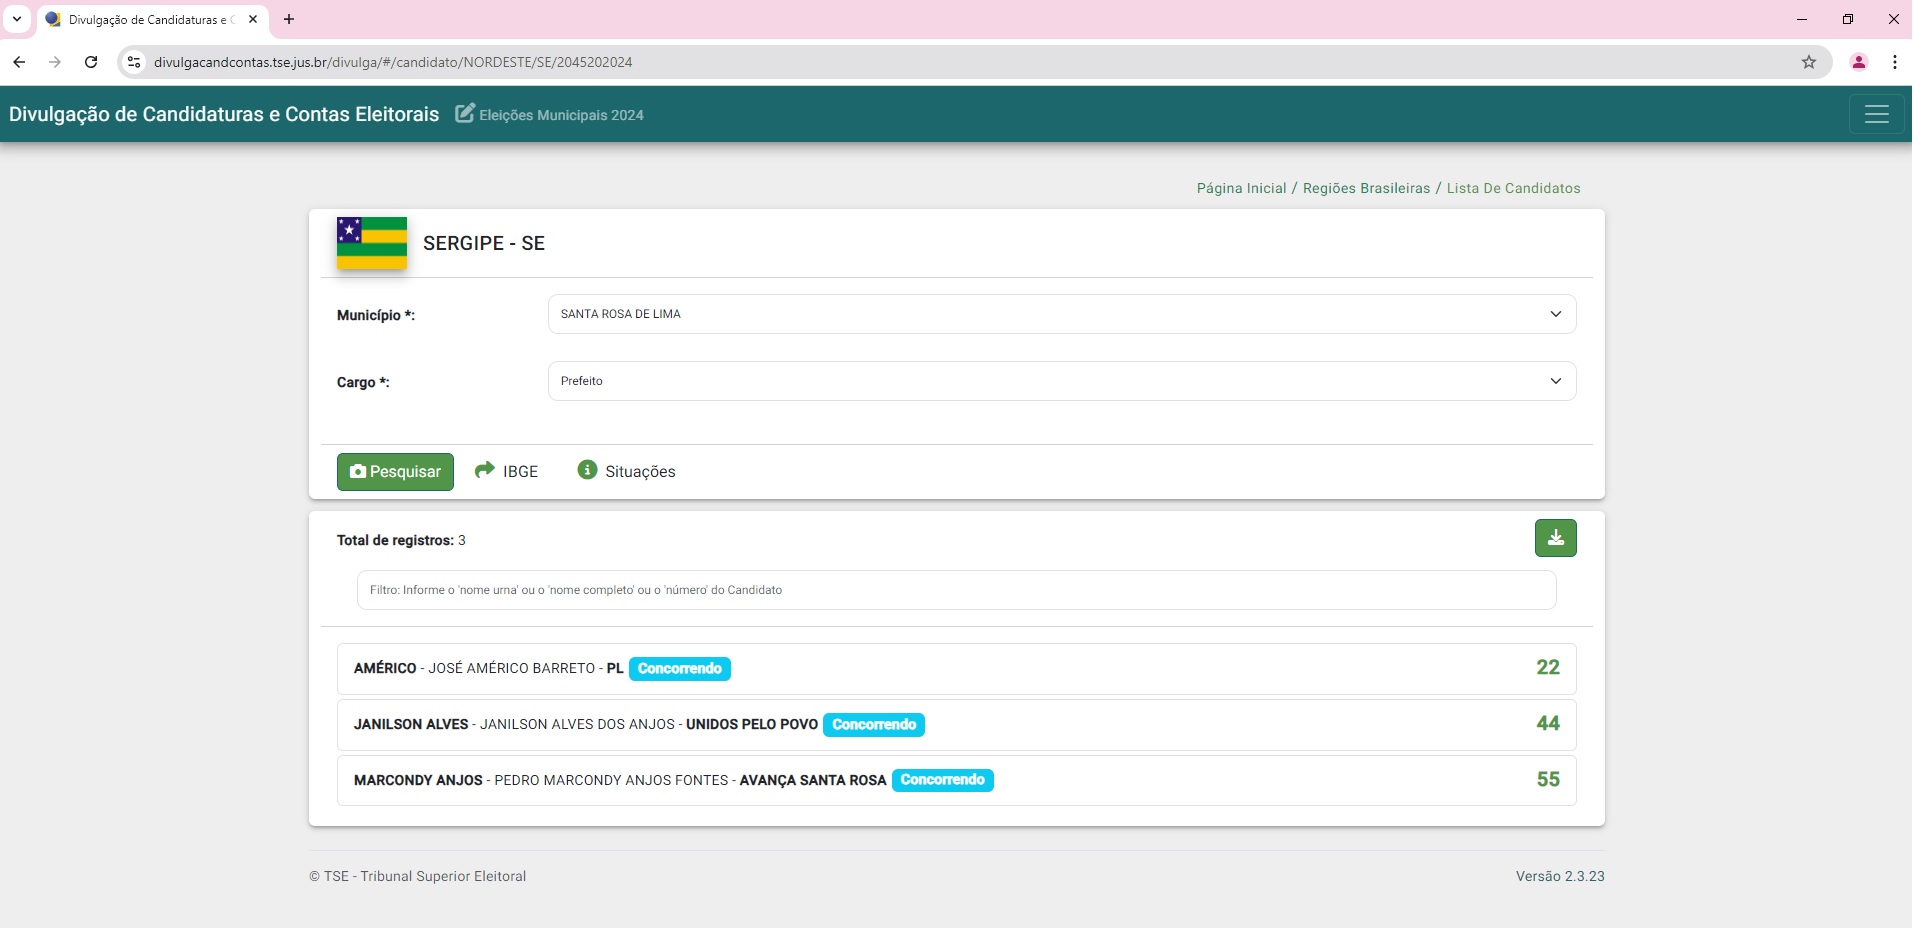Open candidate MARCONDY ANJOS row
This screenshot has width=1914, height=928.
click(x=956, y=780)
